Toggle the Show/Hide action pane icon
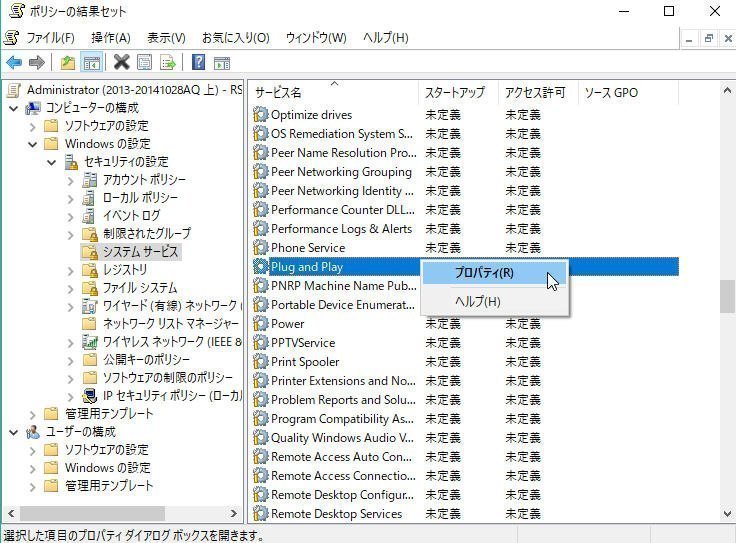This screenshot has width=736, height=543. click(x=222, y=62)
